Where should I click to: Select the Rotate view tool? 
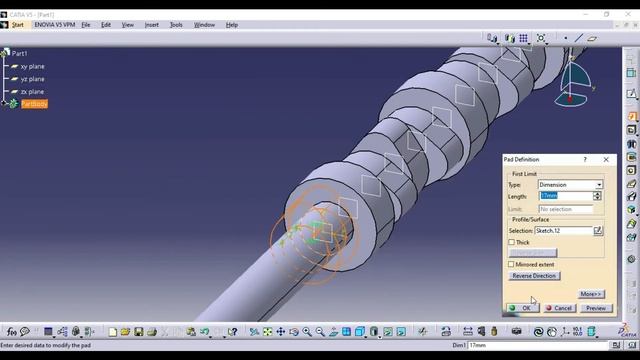[293, 332]
